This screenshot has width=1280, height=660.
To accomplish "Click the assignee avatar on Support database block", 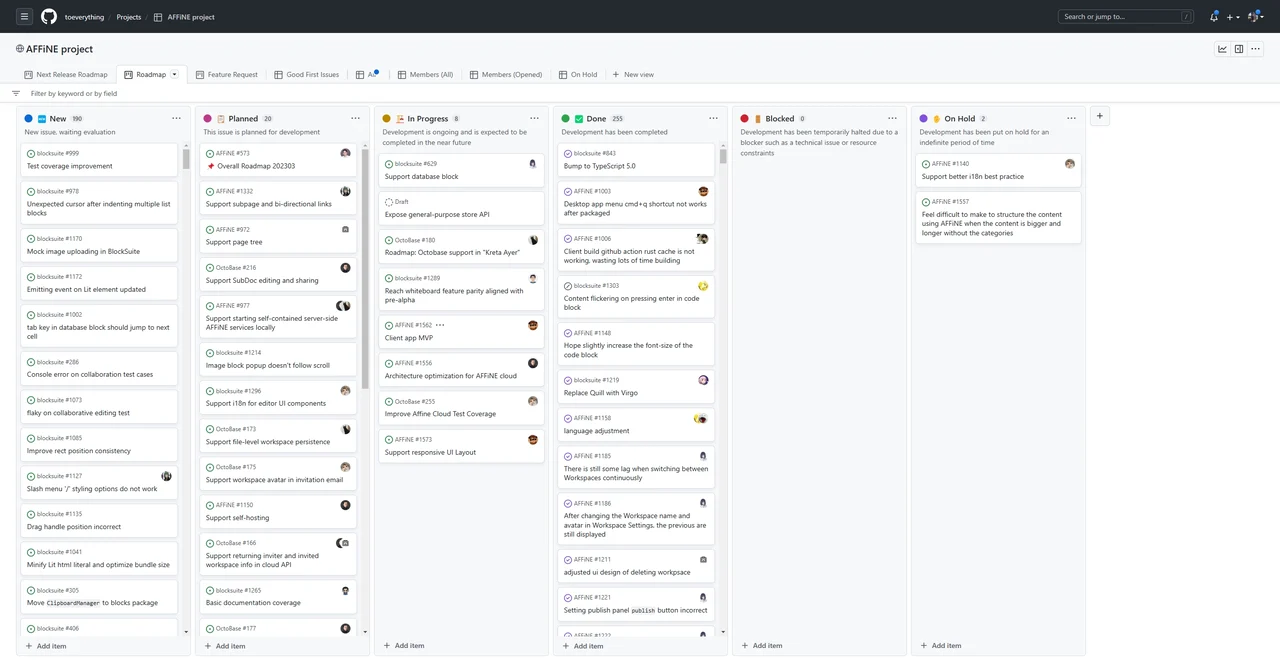I will (532, 164).
